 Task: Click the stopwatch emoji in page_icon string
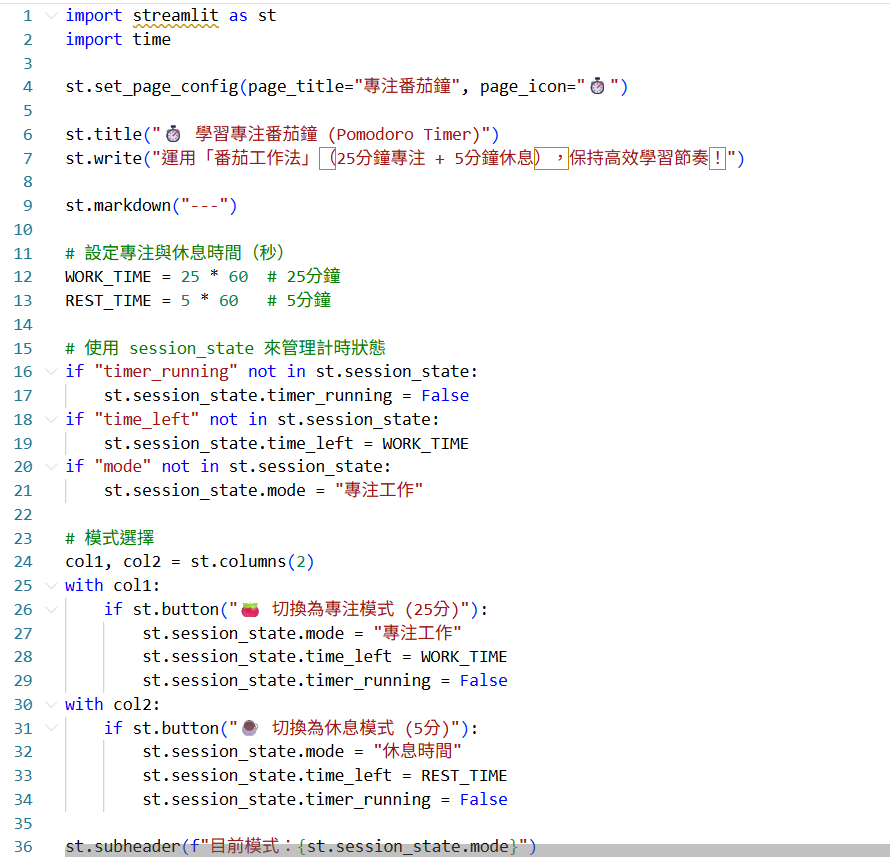(597, 86)
